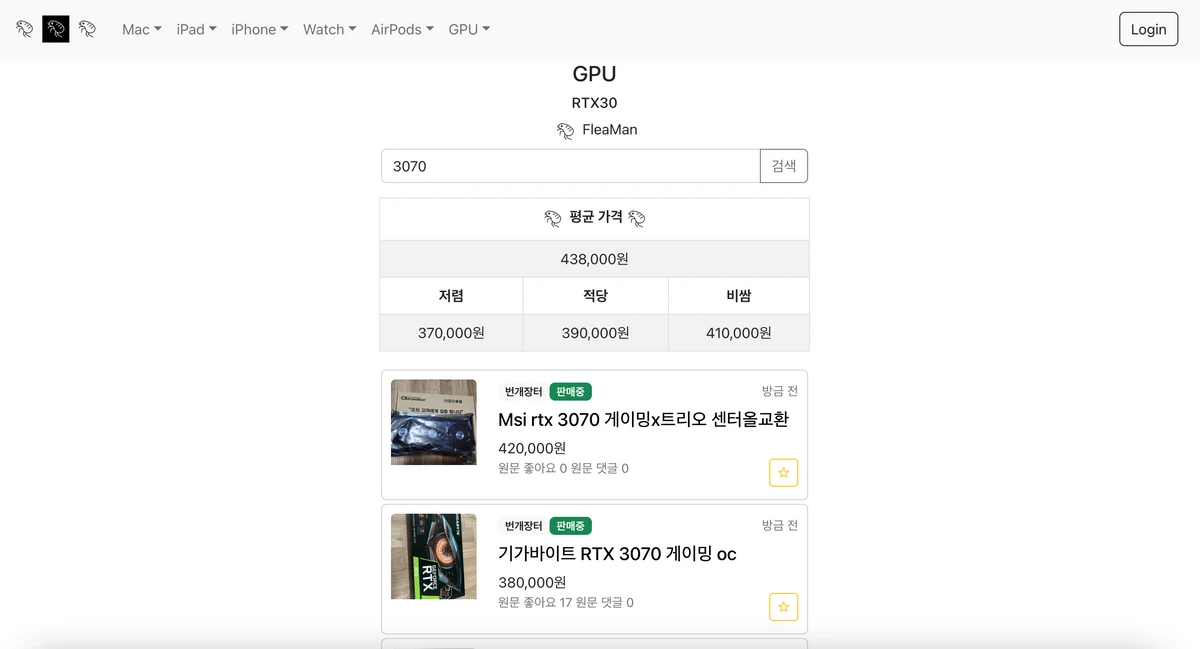Click the 380,000원 listing price

532,582
